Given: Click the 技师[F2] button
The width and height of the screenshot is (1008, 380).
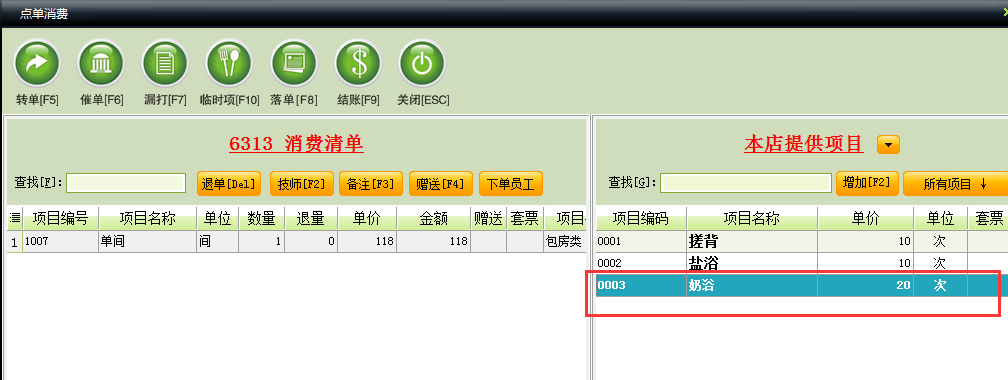Looking at the screenshot, I should pos(302,184).
